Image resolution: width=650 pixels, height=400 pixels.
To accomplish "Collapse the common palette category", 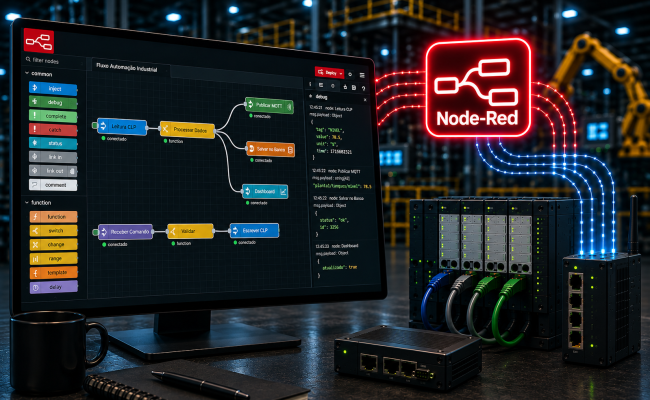I will [27, 73].
